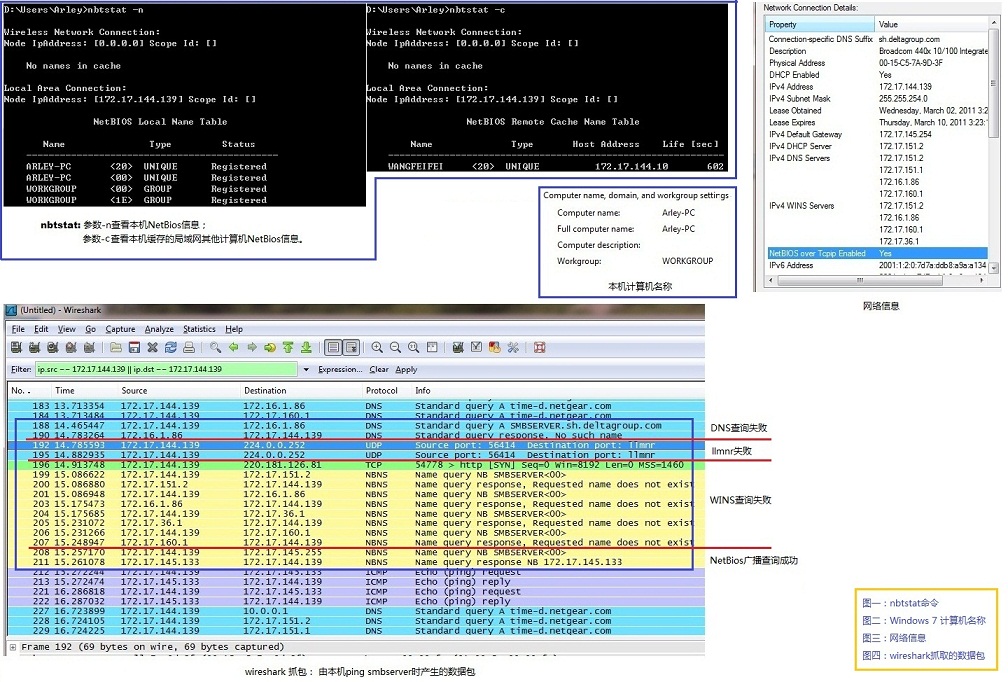Click the Property column header in network details
The image size is (1008, 682).
click(x=820, y=24)
